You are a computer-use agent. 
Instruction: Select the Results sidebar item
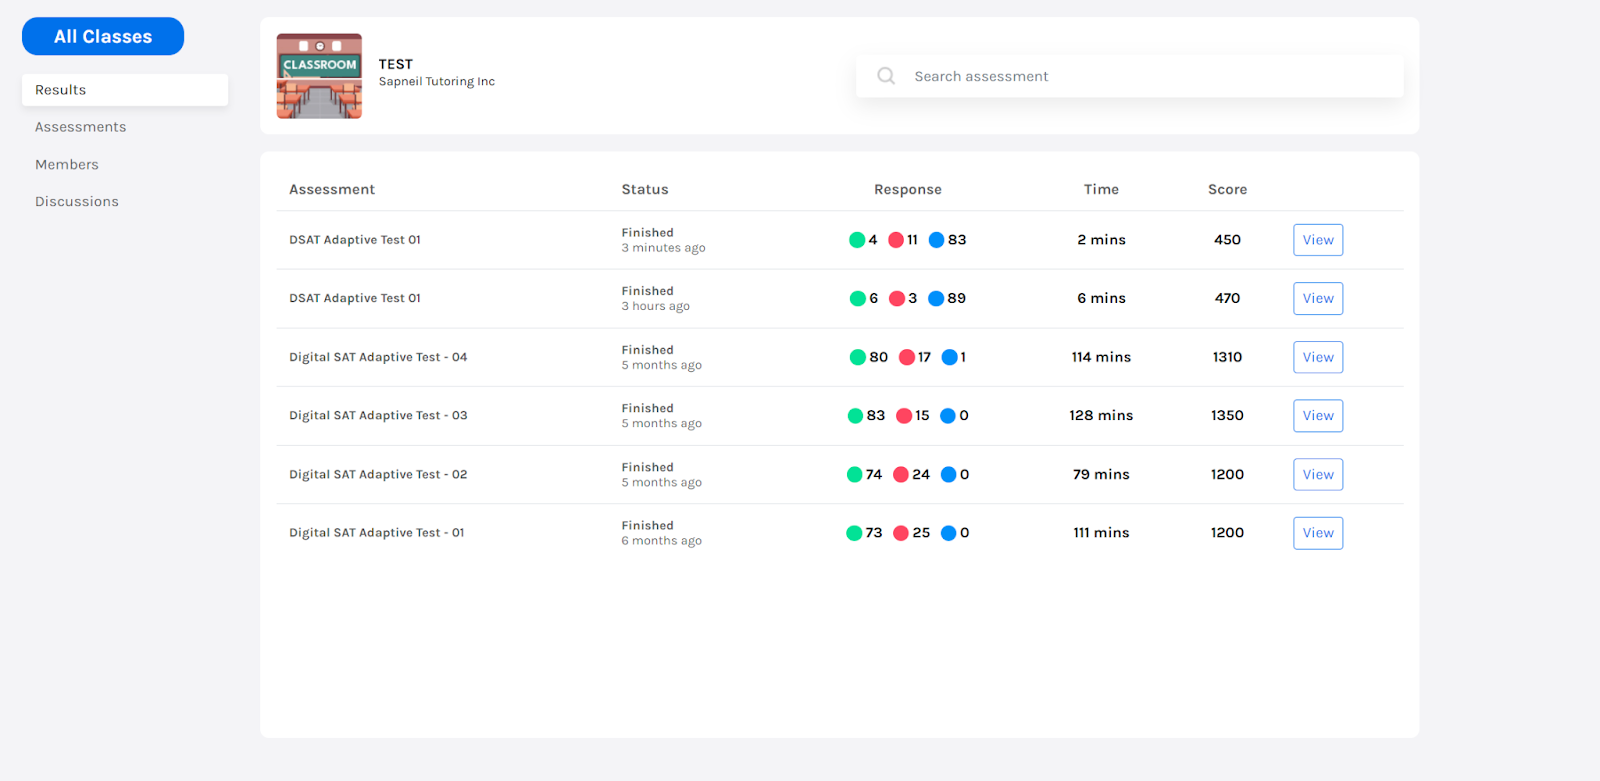125,90
